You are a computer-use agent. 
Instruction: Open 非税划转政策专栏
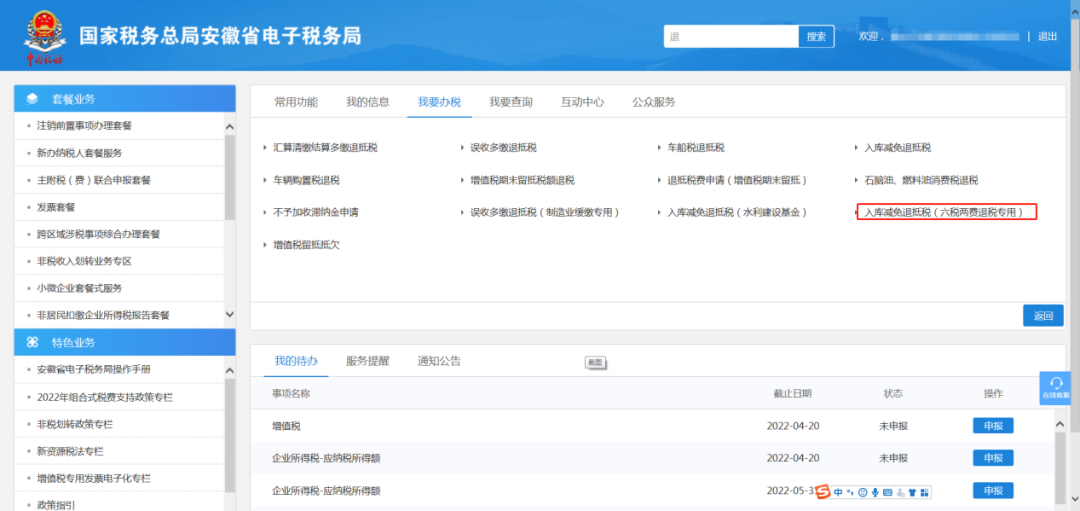pos(74,424)
